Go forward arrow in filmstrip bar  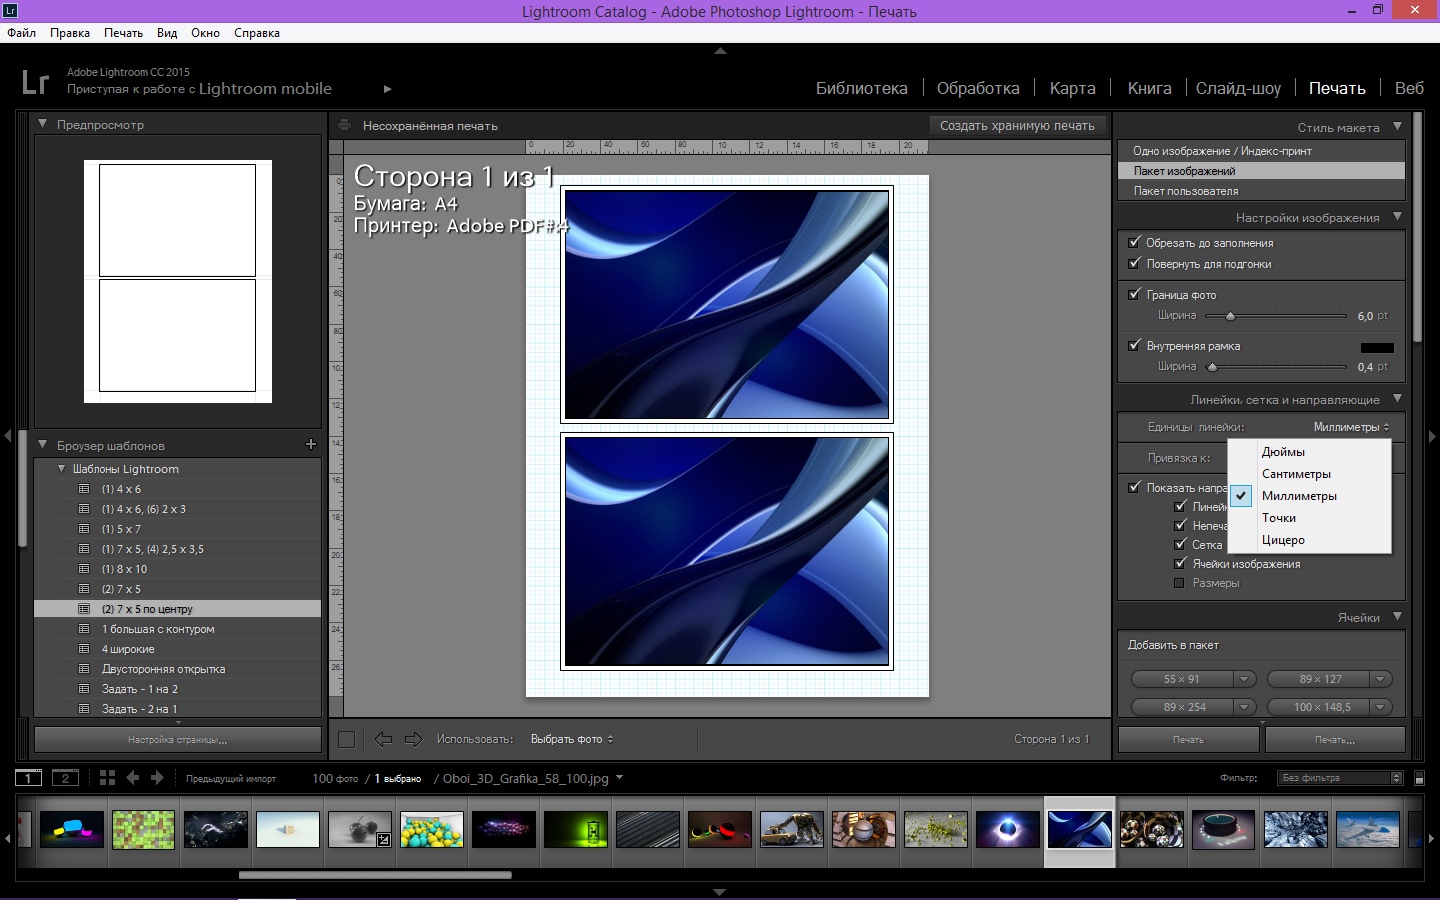(157, 778)
